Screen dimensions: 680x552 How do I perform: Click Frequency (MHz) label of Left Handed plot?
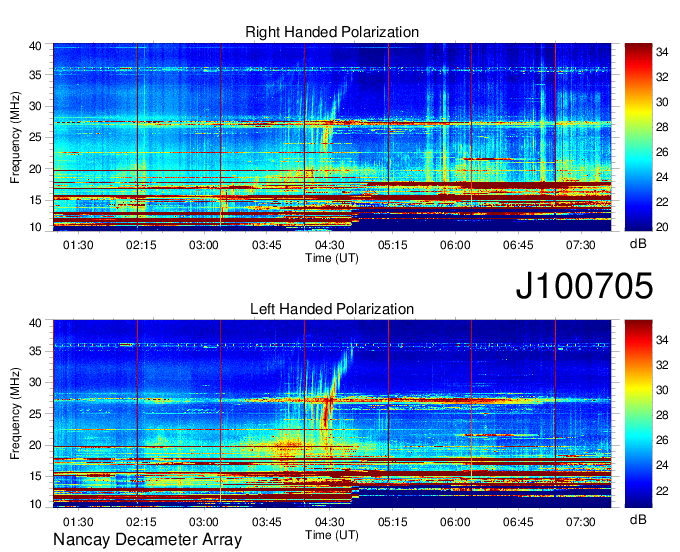15,414
